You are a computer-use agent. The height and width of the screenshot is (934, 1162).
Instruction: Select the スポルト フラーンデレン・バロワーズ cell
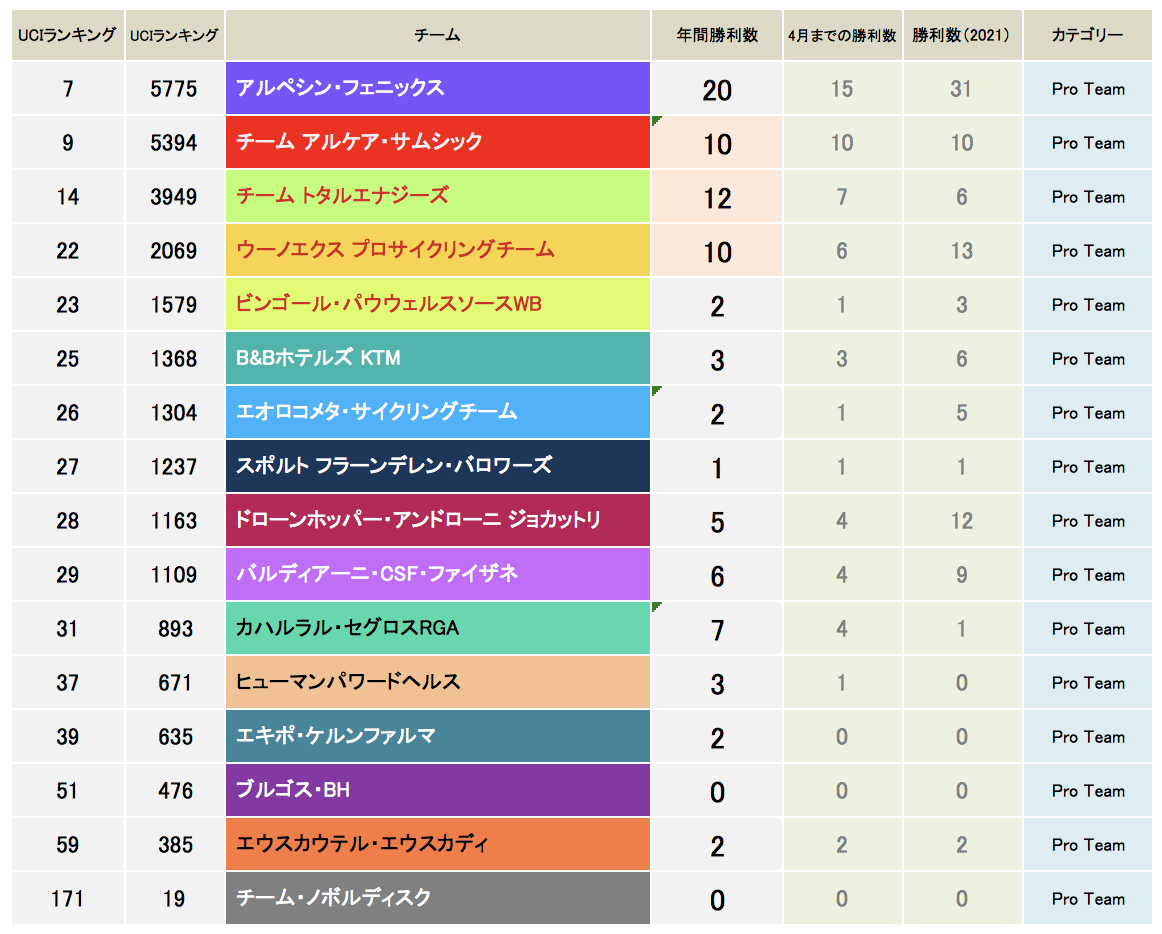[438, 467]
